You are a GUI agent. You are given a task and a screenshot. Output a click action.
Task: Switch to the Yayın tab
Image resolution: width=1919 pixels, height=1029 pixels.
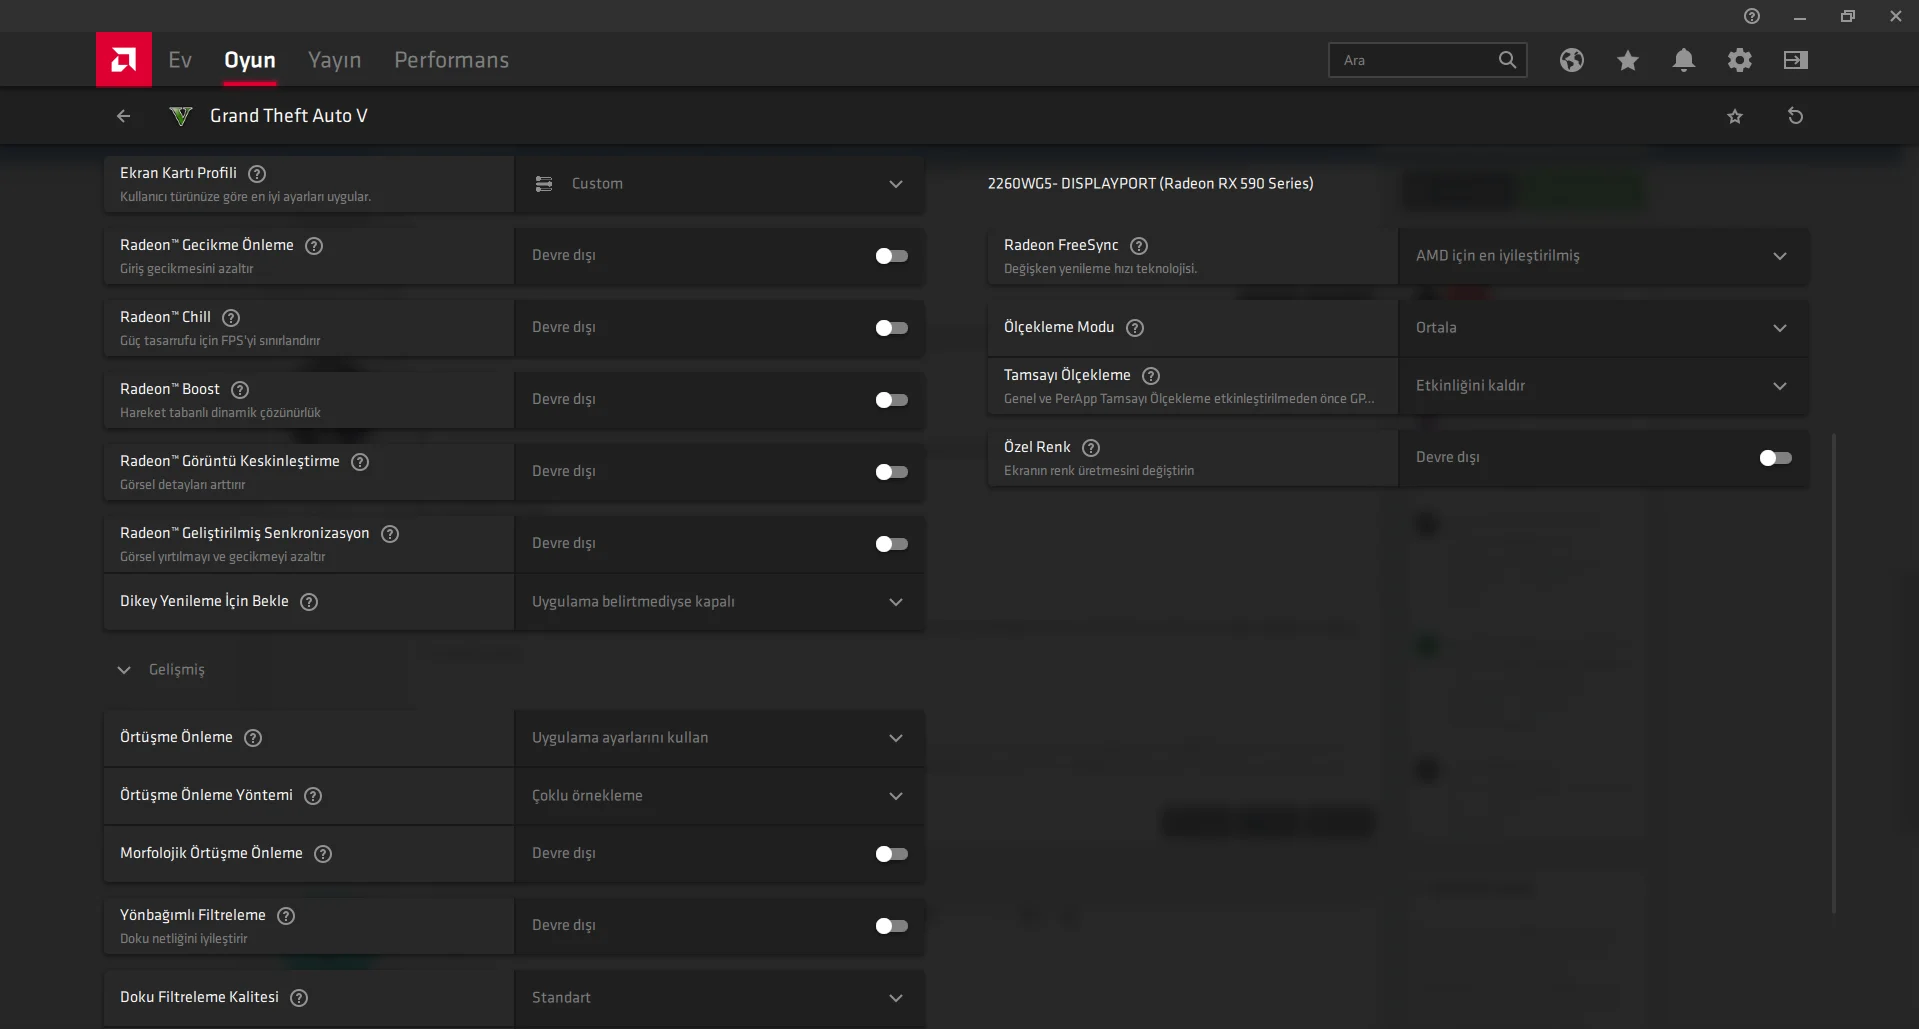tap(334, 60)
